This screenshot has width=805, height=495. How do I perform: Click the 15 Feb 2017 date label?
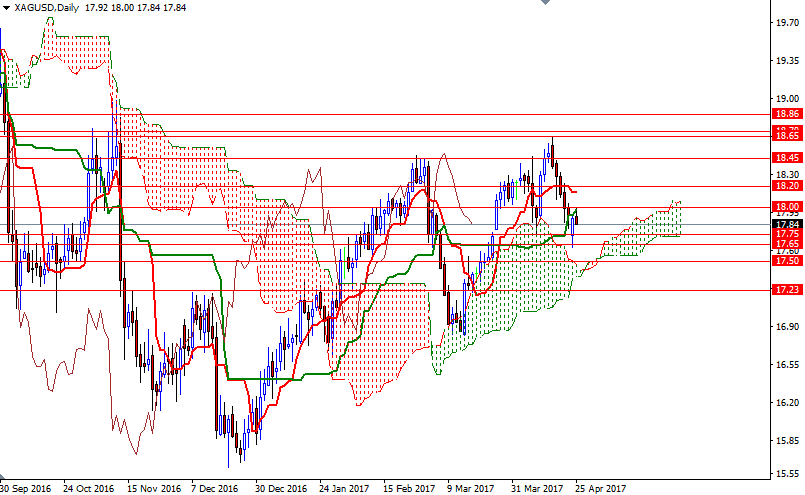tap(409, 488)
